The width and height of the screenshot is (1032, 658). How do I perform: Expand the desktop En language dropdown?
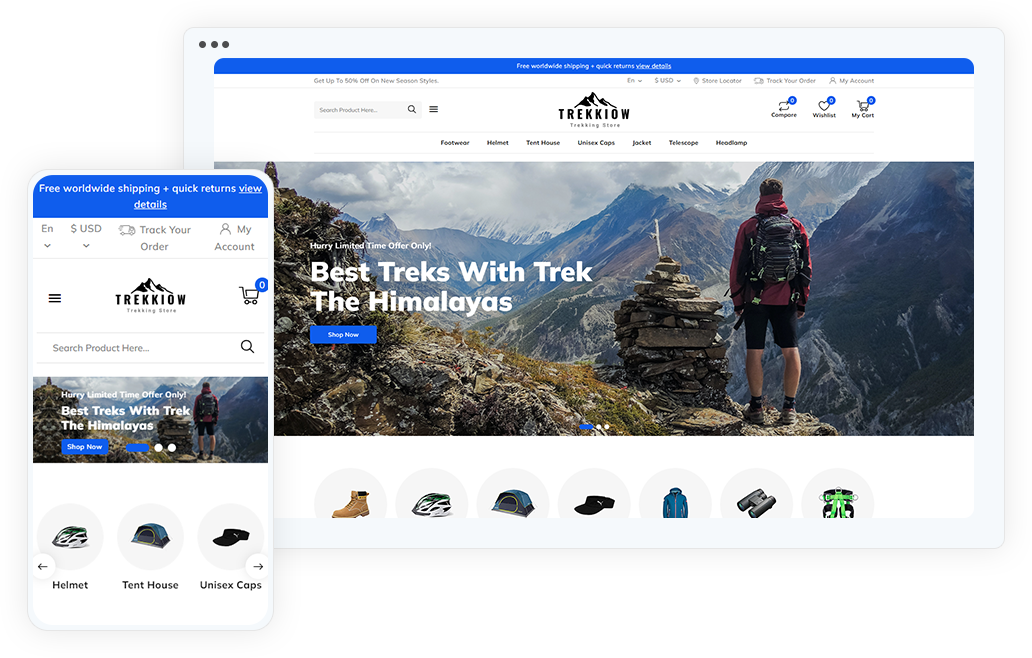tap(634, 81)
